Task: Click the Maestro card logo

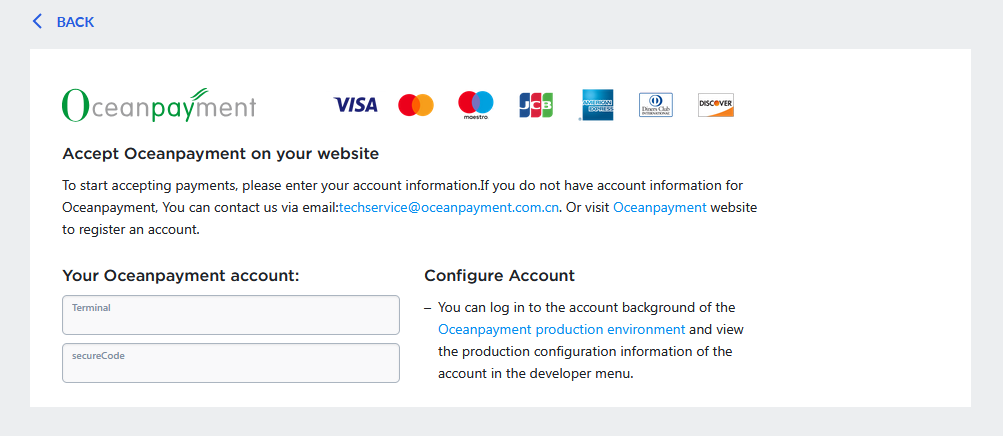Action: click(476, 104)
